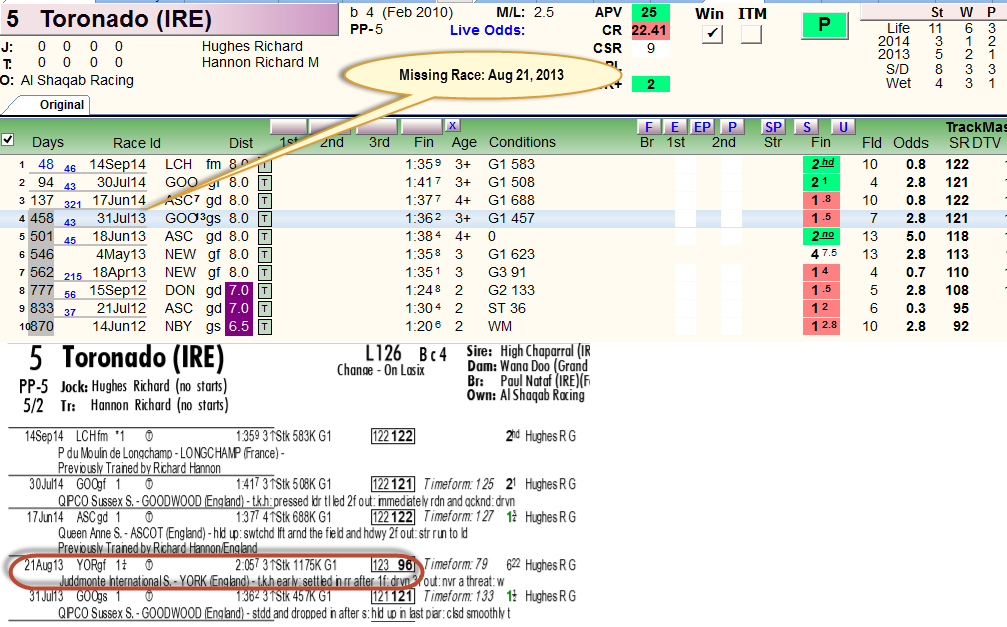This screenshot has width=1007, height=627.
Task: Click the 1:24 finish time cell
Action: pos(423,290)
